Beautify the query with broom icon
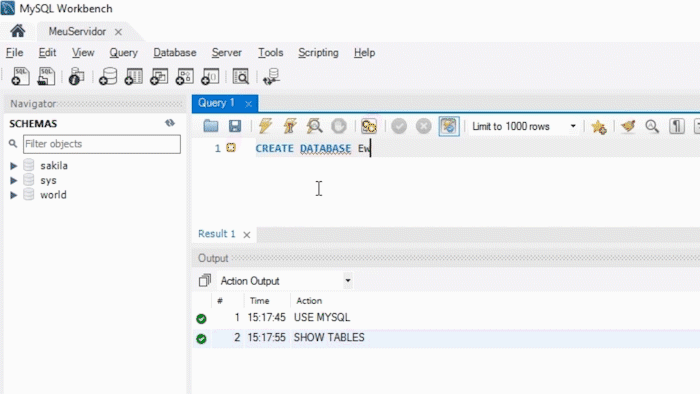Screen dimensions: 700x394 pyautogui.click(x=628, y=126)
